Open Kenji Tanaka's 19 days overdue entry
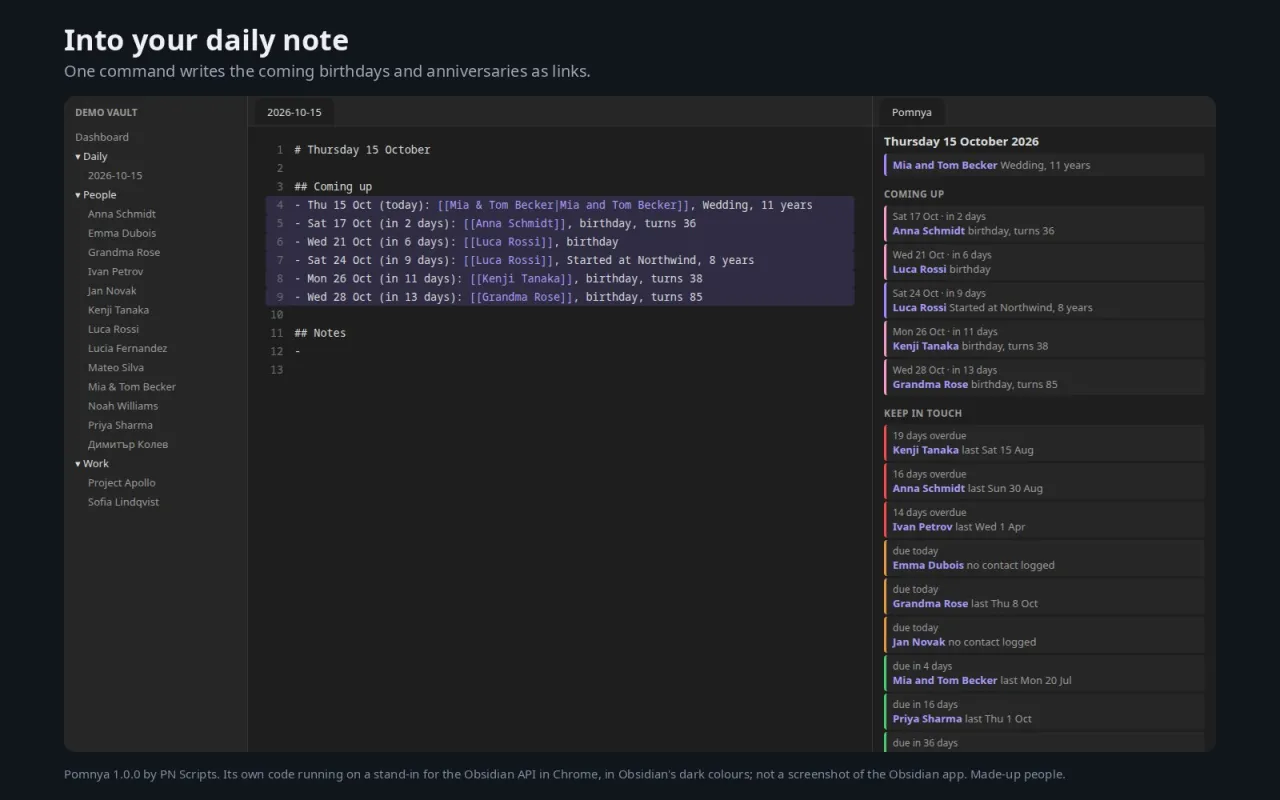 (1044, 443)
